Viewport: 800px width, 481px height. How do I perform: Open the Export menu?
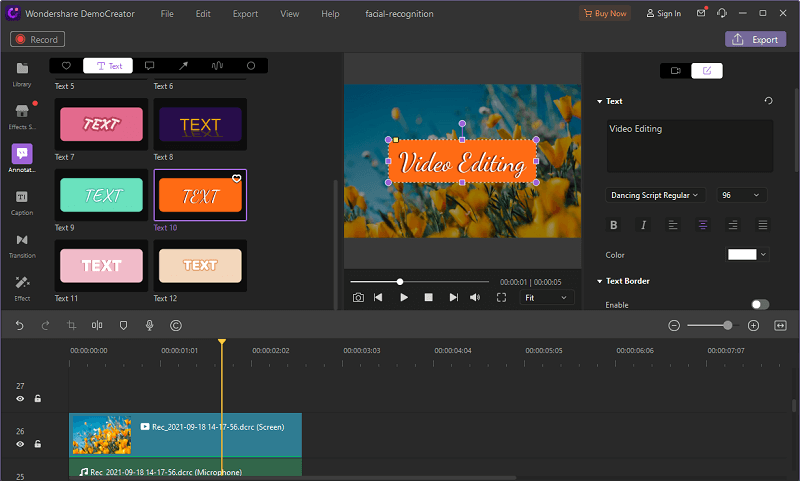pos(244,14)
